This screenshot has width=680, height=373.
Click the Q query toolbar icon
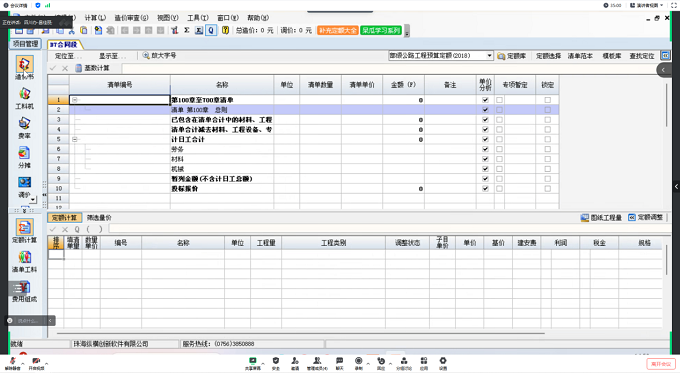tap(211, 30)
